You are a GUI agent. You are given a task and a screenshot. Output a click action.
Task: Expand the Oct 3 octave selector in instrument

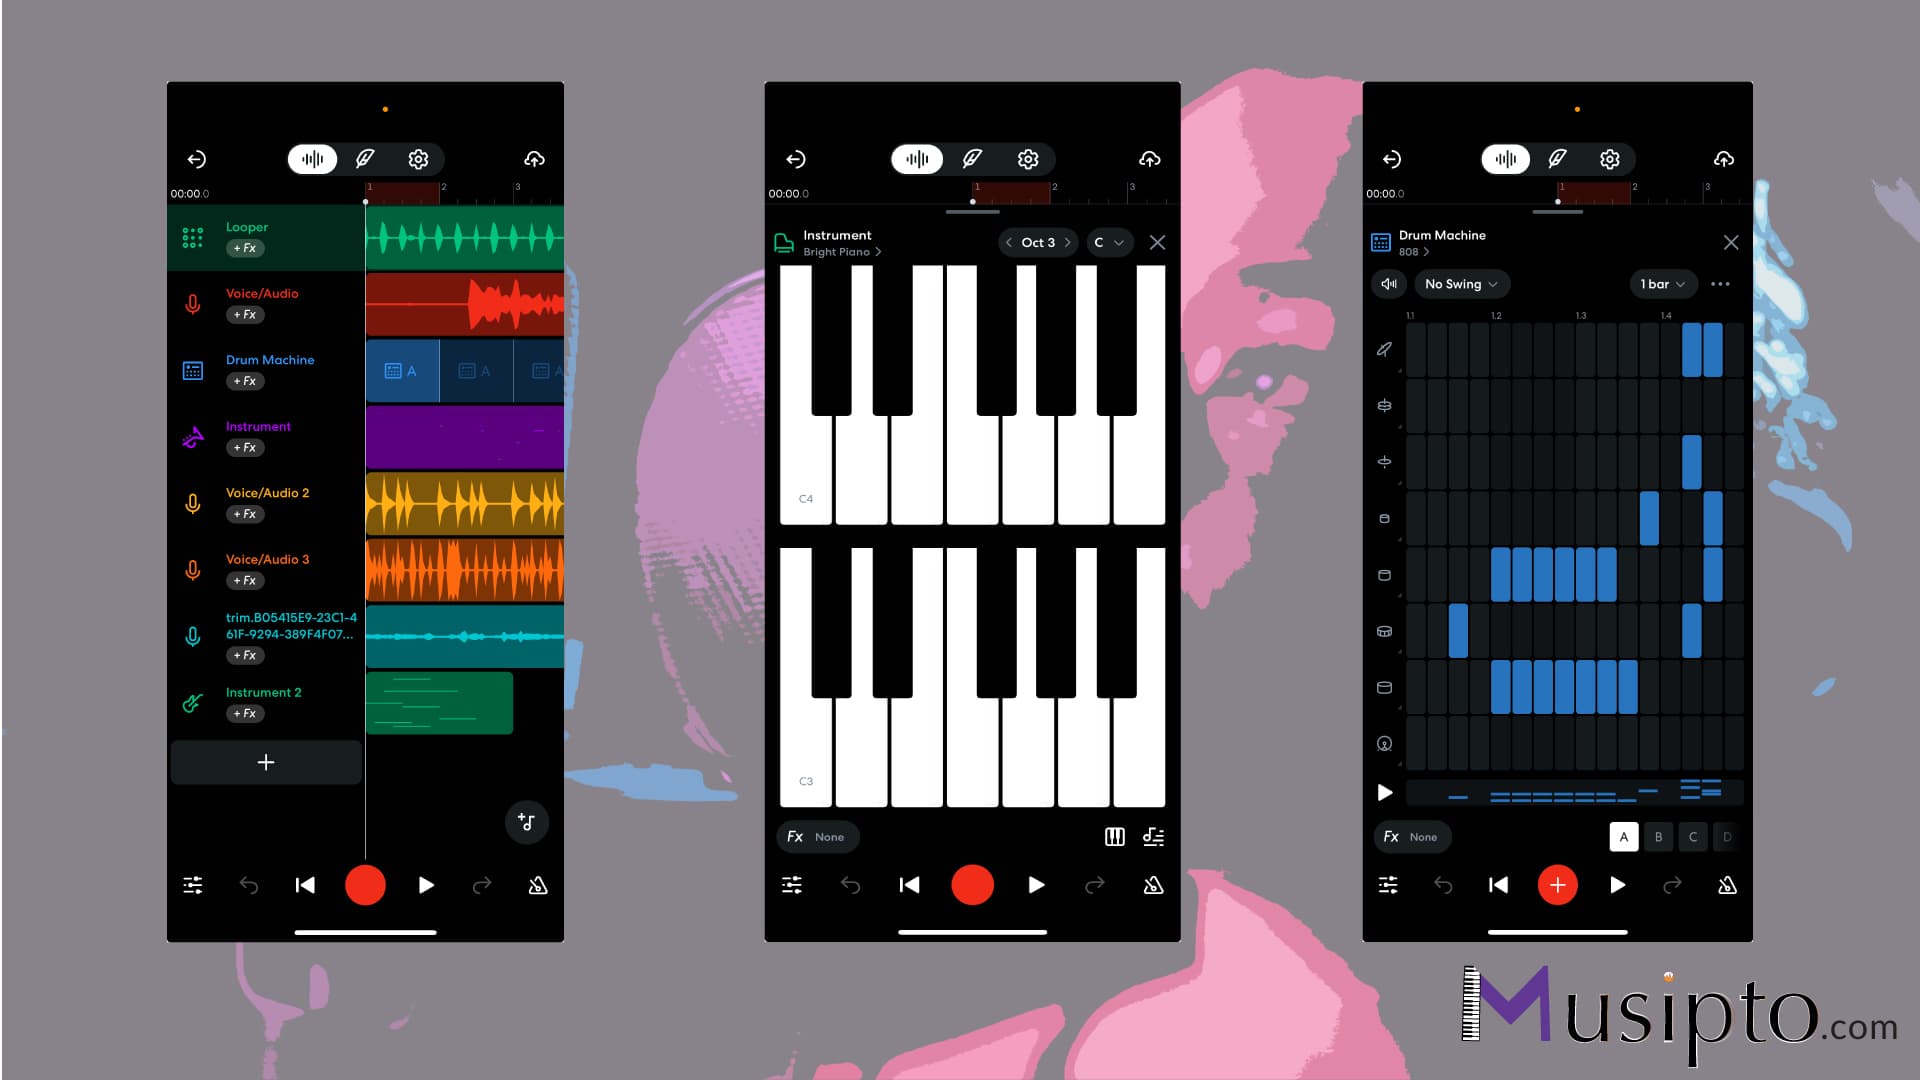coord(1038,243)
